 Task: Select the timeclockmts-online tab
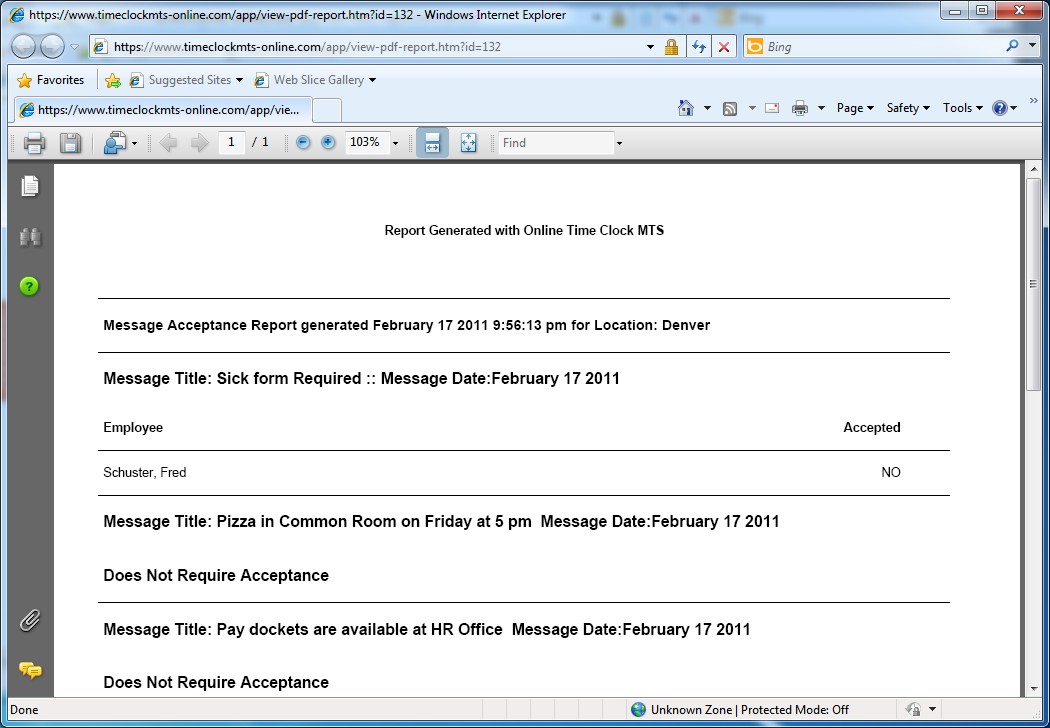coord(162,109)
